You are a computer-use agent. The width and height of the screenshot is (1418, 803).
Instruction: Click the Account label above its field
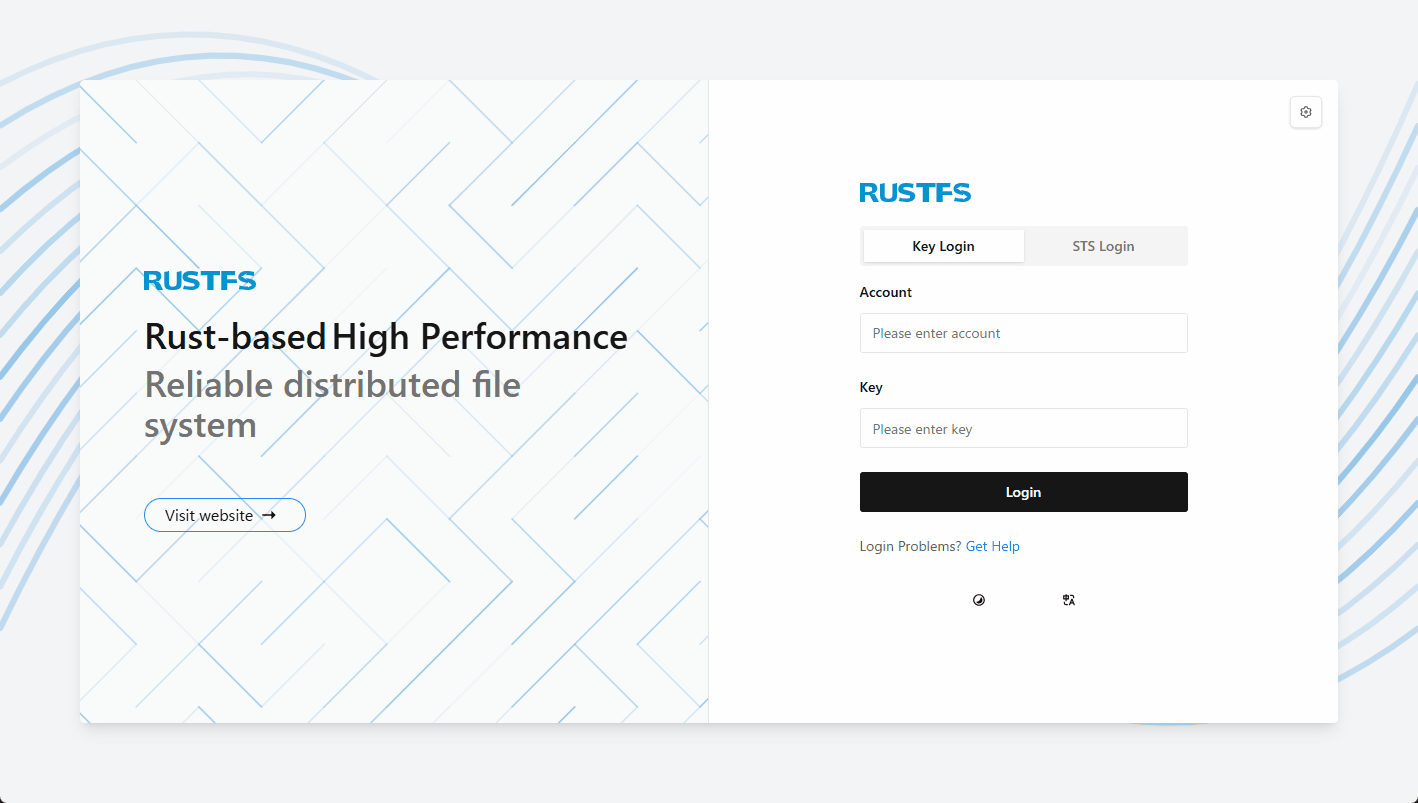(x=885, y=292)
